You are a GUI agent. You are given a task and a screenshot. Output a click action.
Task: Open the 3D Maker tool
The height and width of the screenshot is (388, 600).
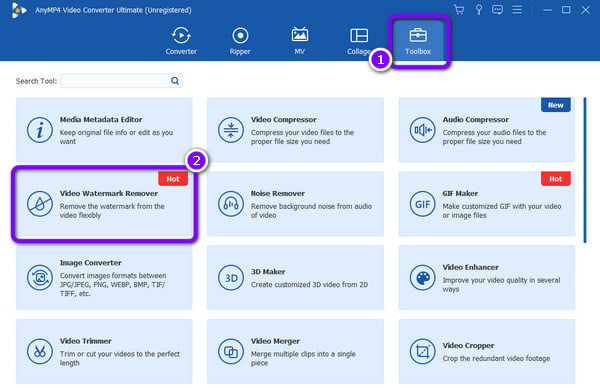pos(295,277)
